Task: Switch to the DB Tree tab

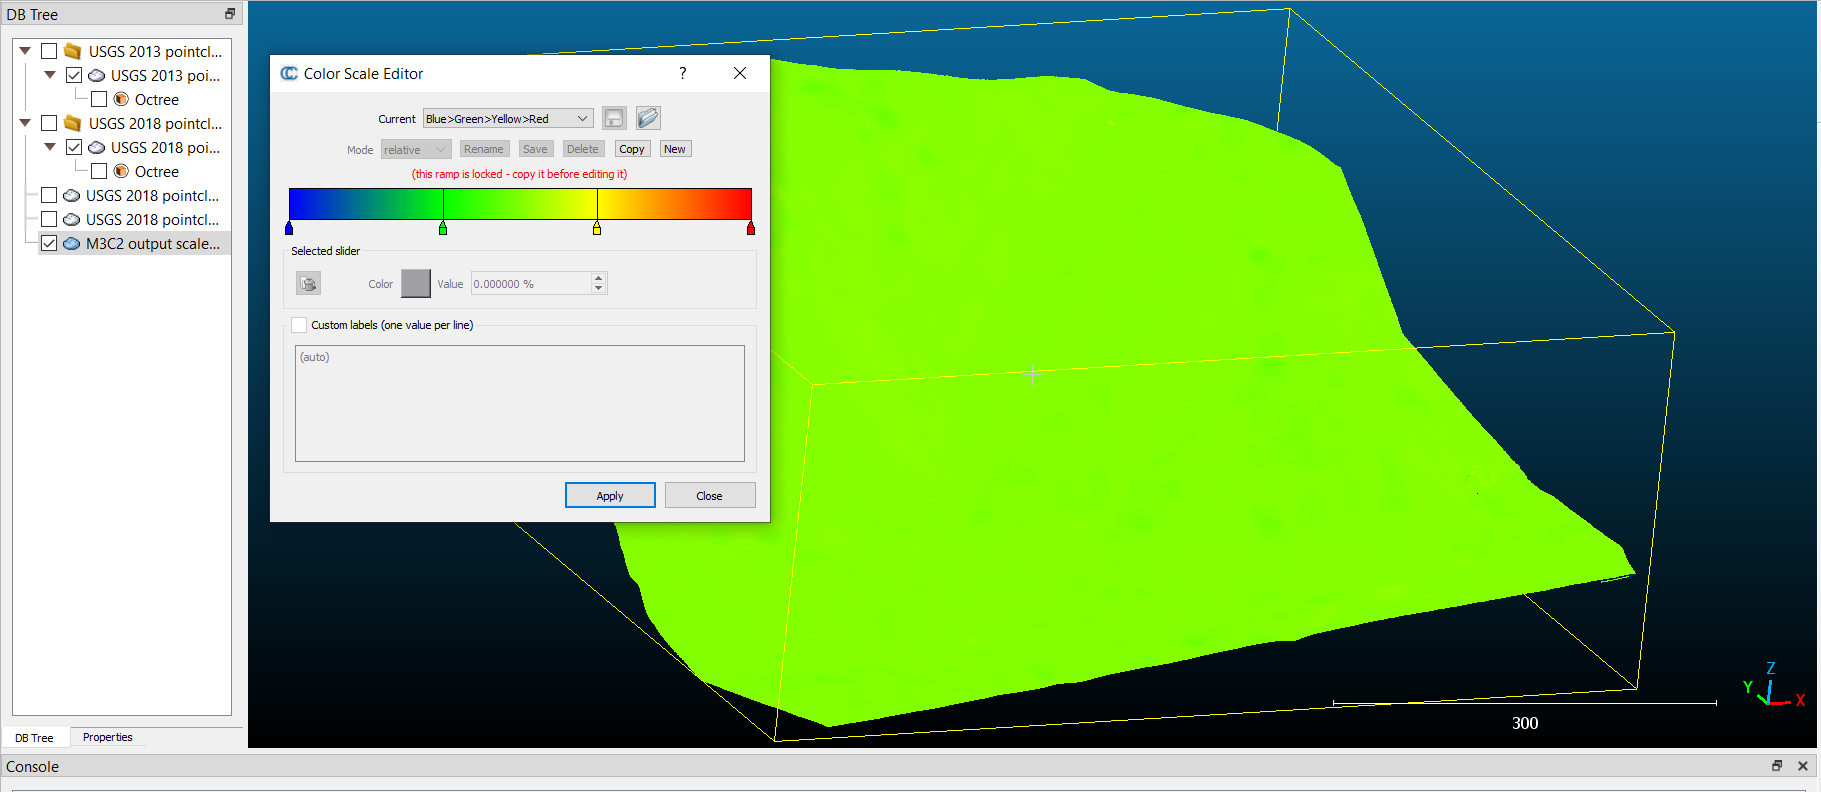Action: point(35,738)
